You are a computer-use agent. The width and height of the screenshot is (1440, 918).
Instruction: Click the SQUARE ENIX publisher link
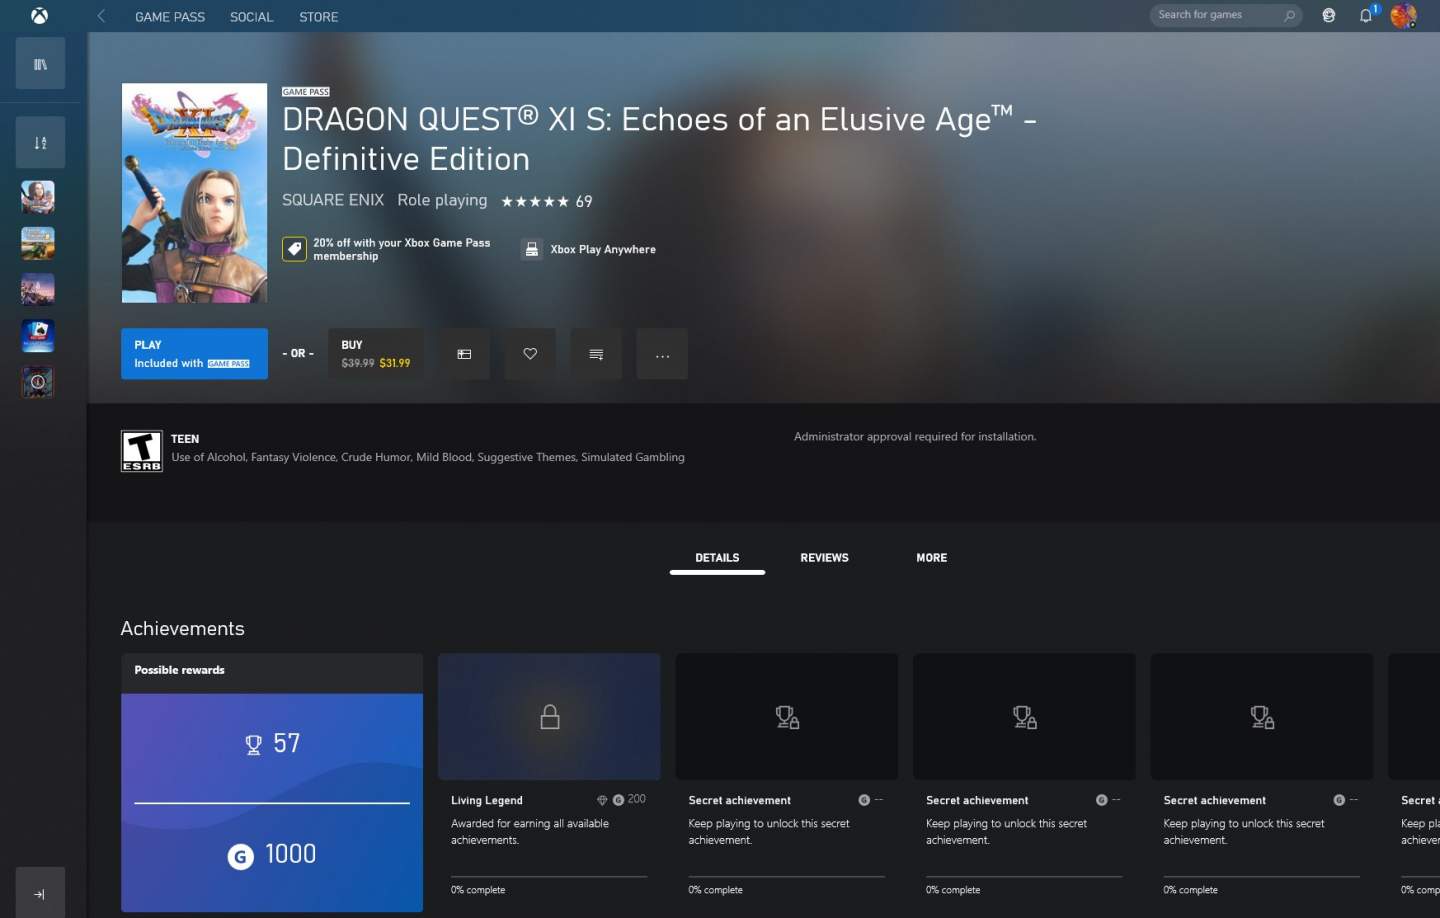(333, 200)
